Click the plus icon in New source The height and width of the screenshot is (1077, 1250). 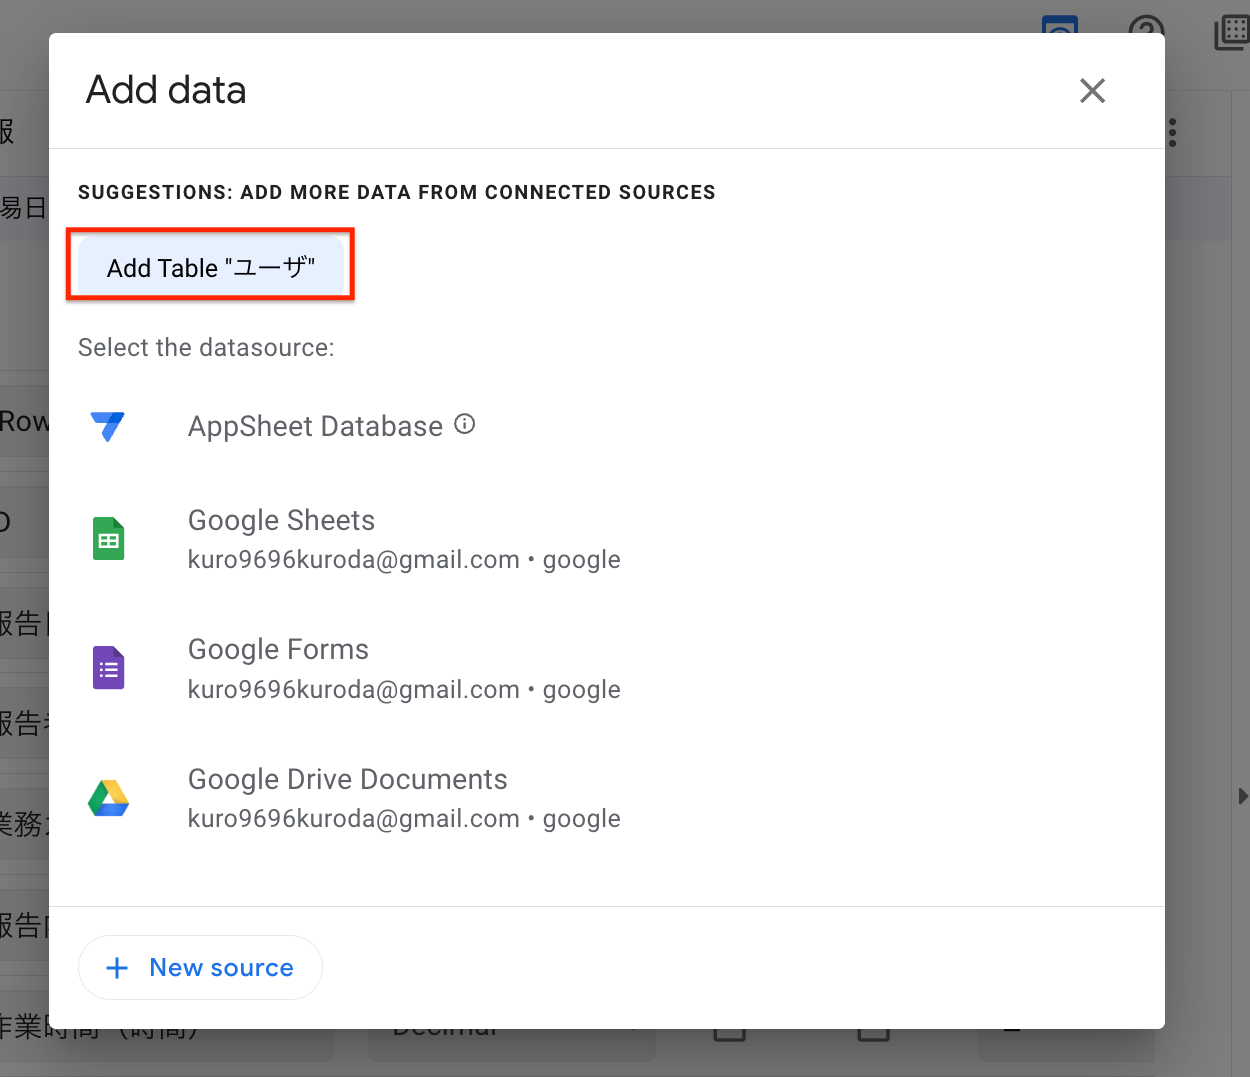(117, 968)
